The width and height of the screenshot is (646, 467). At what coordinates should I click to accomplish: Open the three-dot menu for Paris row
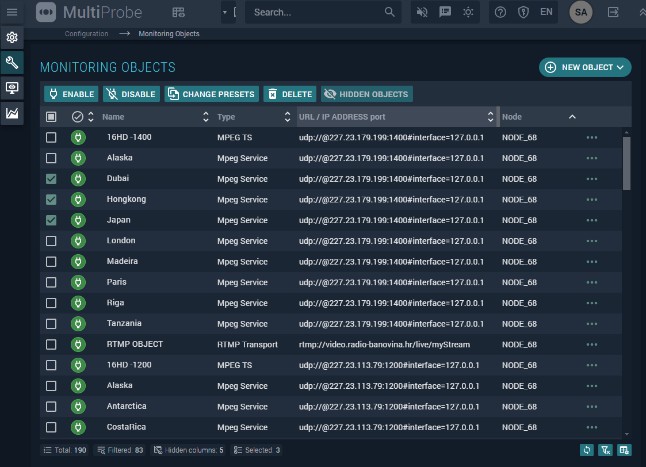point(592,283)
